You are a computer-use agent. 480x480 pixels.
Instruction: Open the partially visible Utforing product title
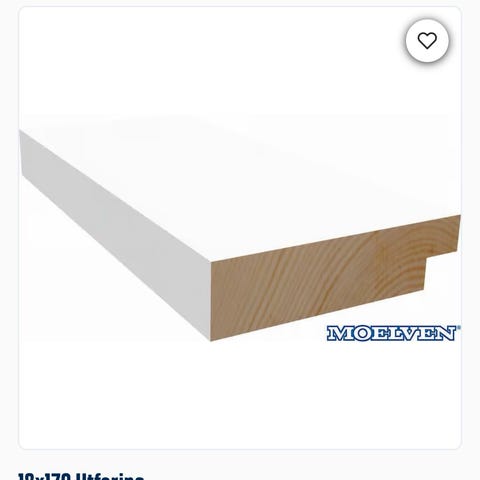(81, 476)
